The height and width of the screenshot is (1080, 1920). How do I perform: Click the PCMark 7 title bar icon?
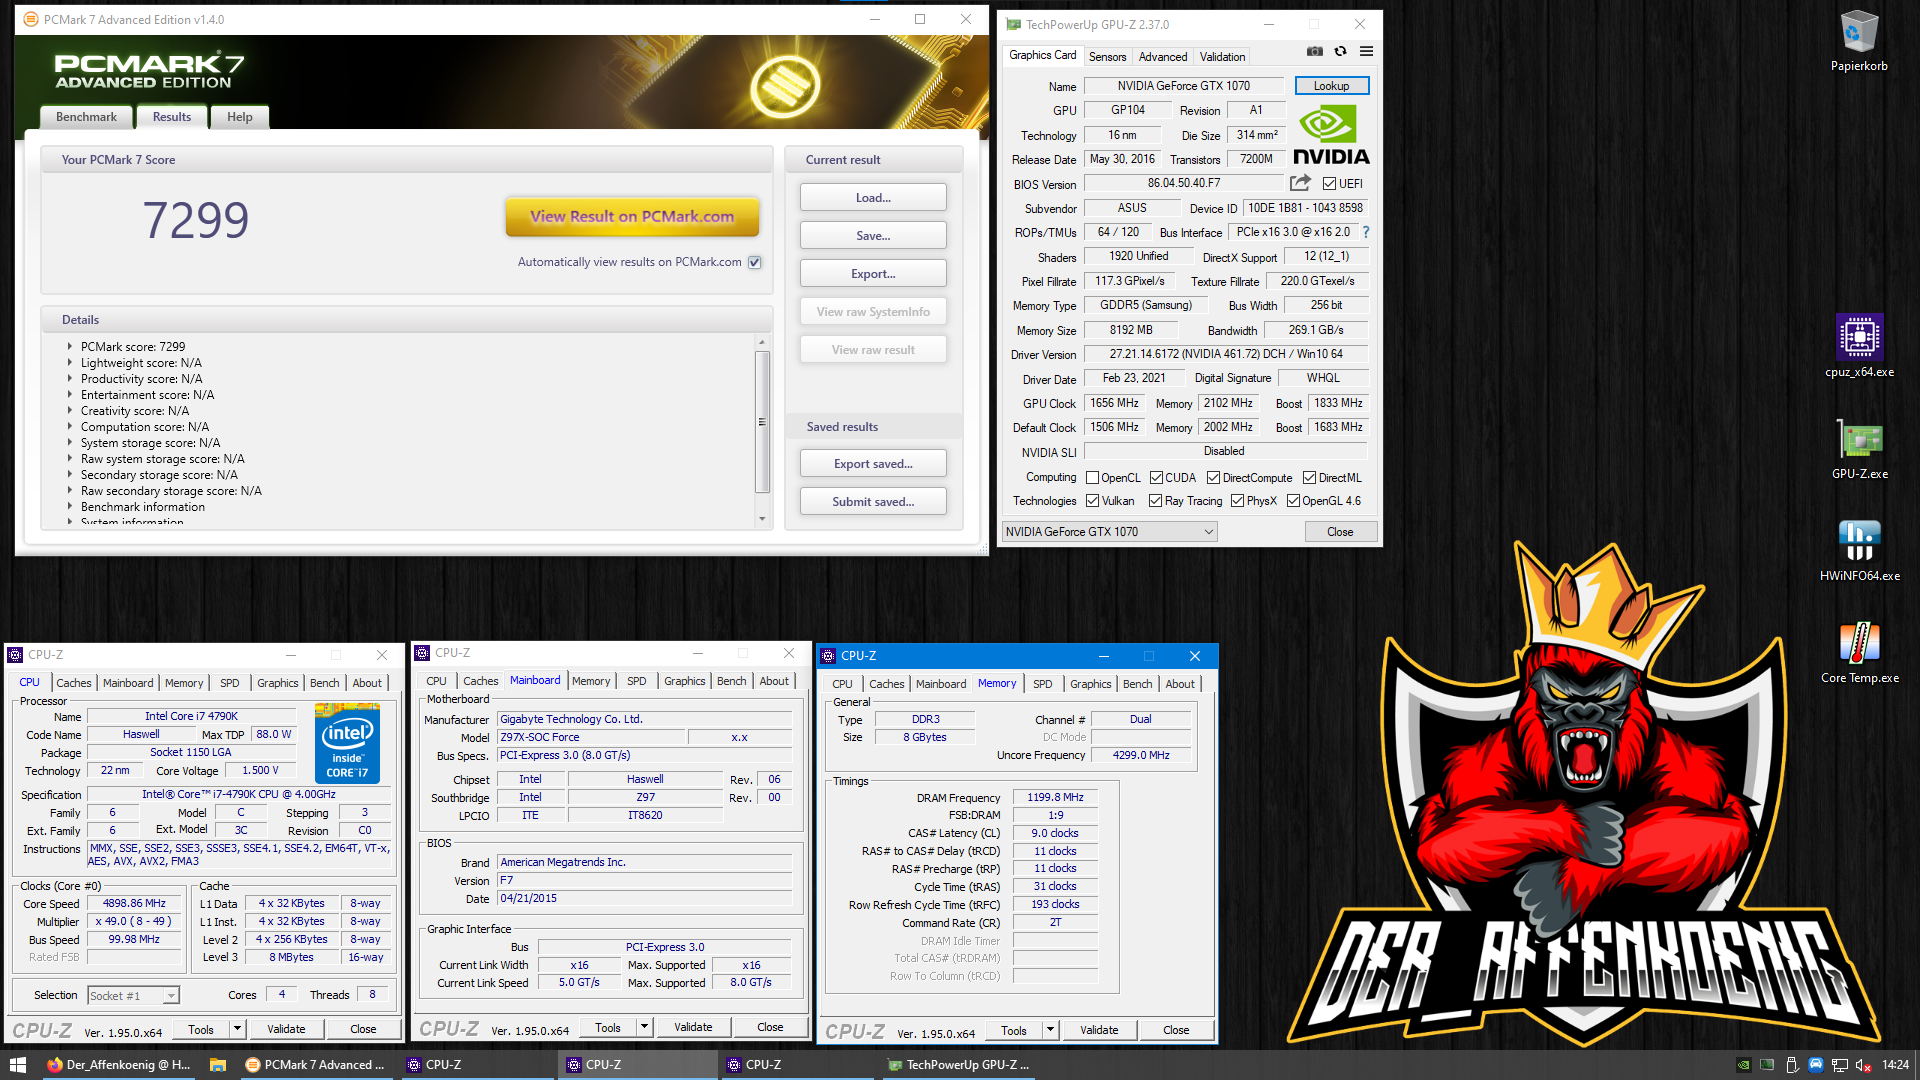tap(31, 19)
